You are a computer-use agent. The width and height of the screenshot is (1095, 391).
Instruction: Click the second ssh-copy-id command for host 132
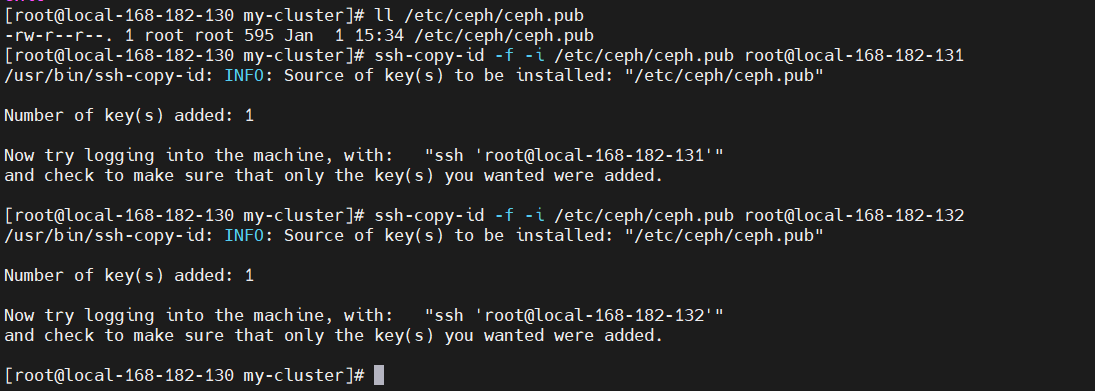[x=669, y=215]
